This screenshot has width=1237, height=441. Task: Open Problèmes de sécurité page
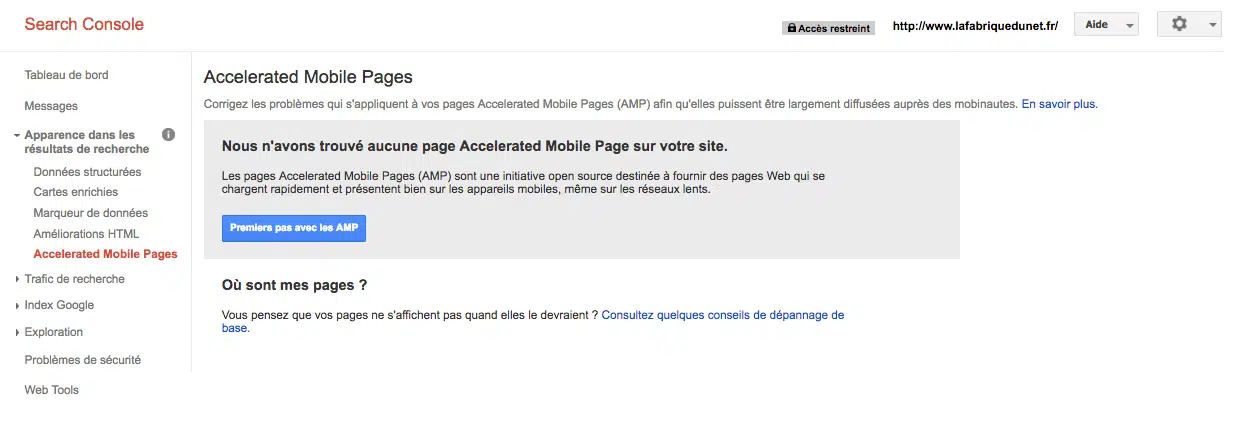coord(82,360)
